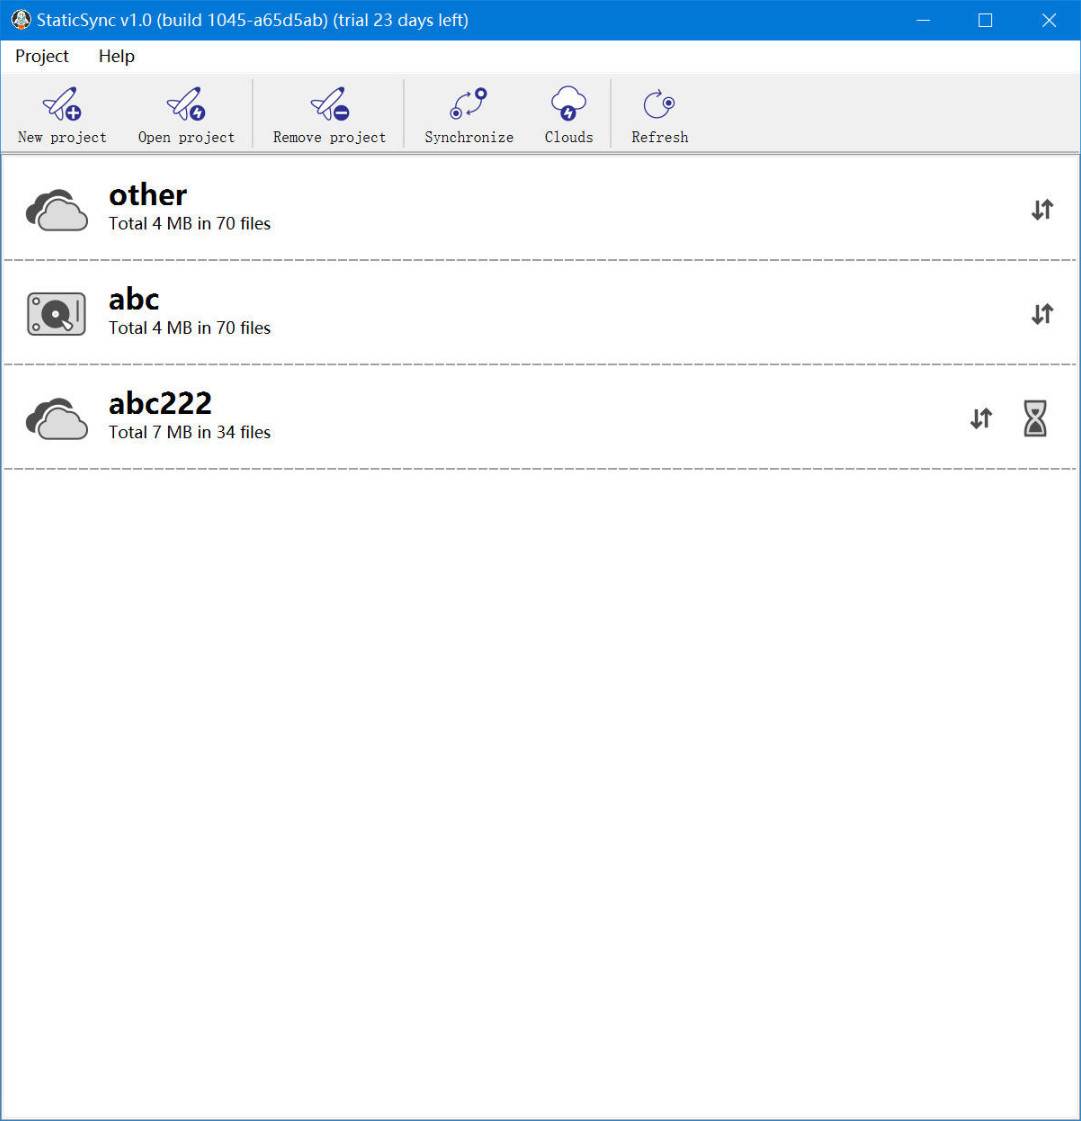Click the disk drive icon of project abc

coord(56,313)
